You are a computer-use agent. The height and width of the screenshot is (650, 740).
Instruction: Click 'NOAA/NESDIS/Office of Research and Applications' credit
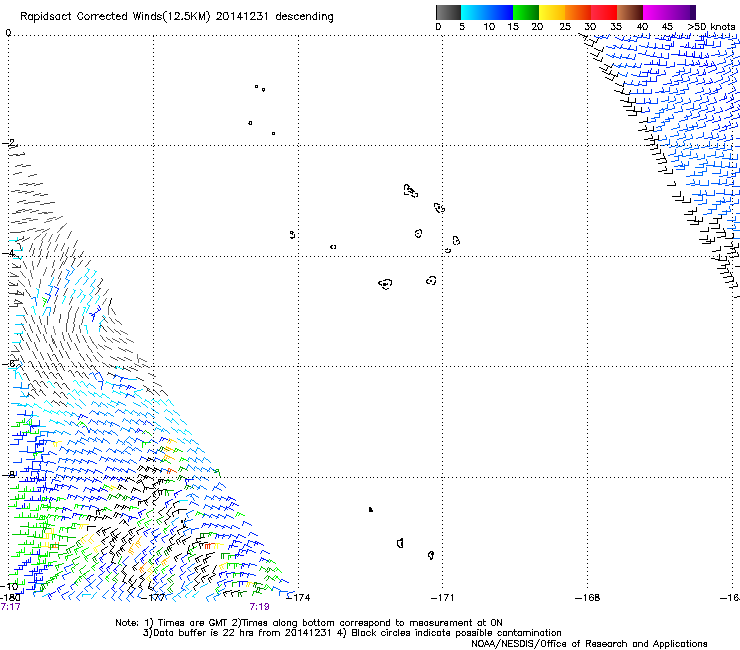point(589,644)
